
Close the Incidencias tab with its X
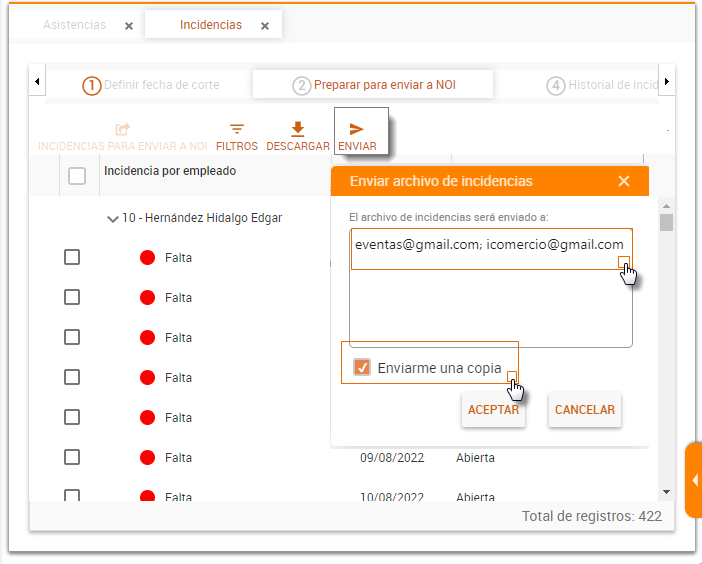pyautogui.click(x=265, y=27)
